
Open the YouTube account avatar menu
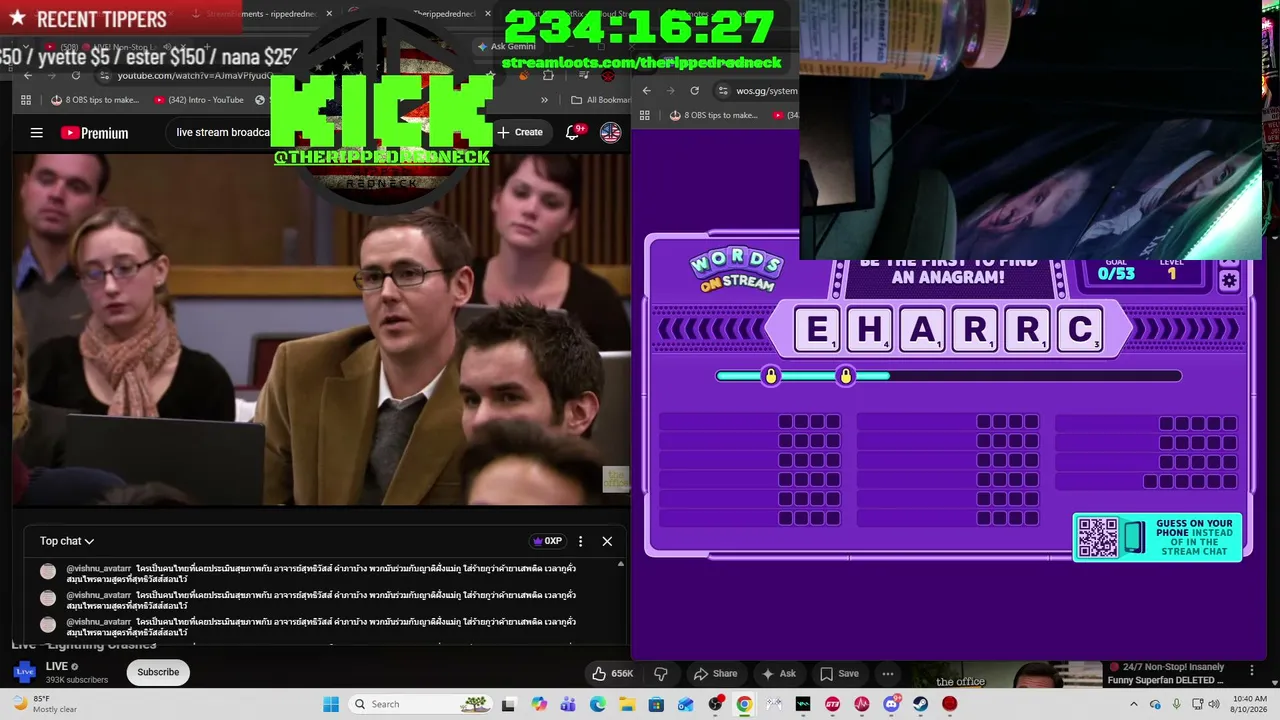click(x=610, y=132)
